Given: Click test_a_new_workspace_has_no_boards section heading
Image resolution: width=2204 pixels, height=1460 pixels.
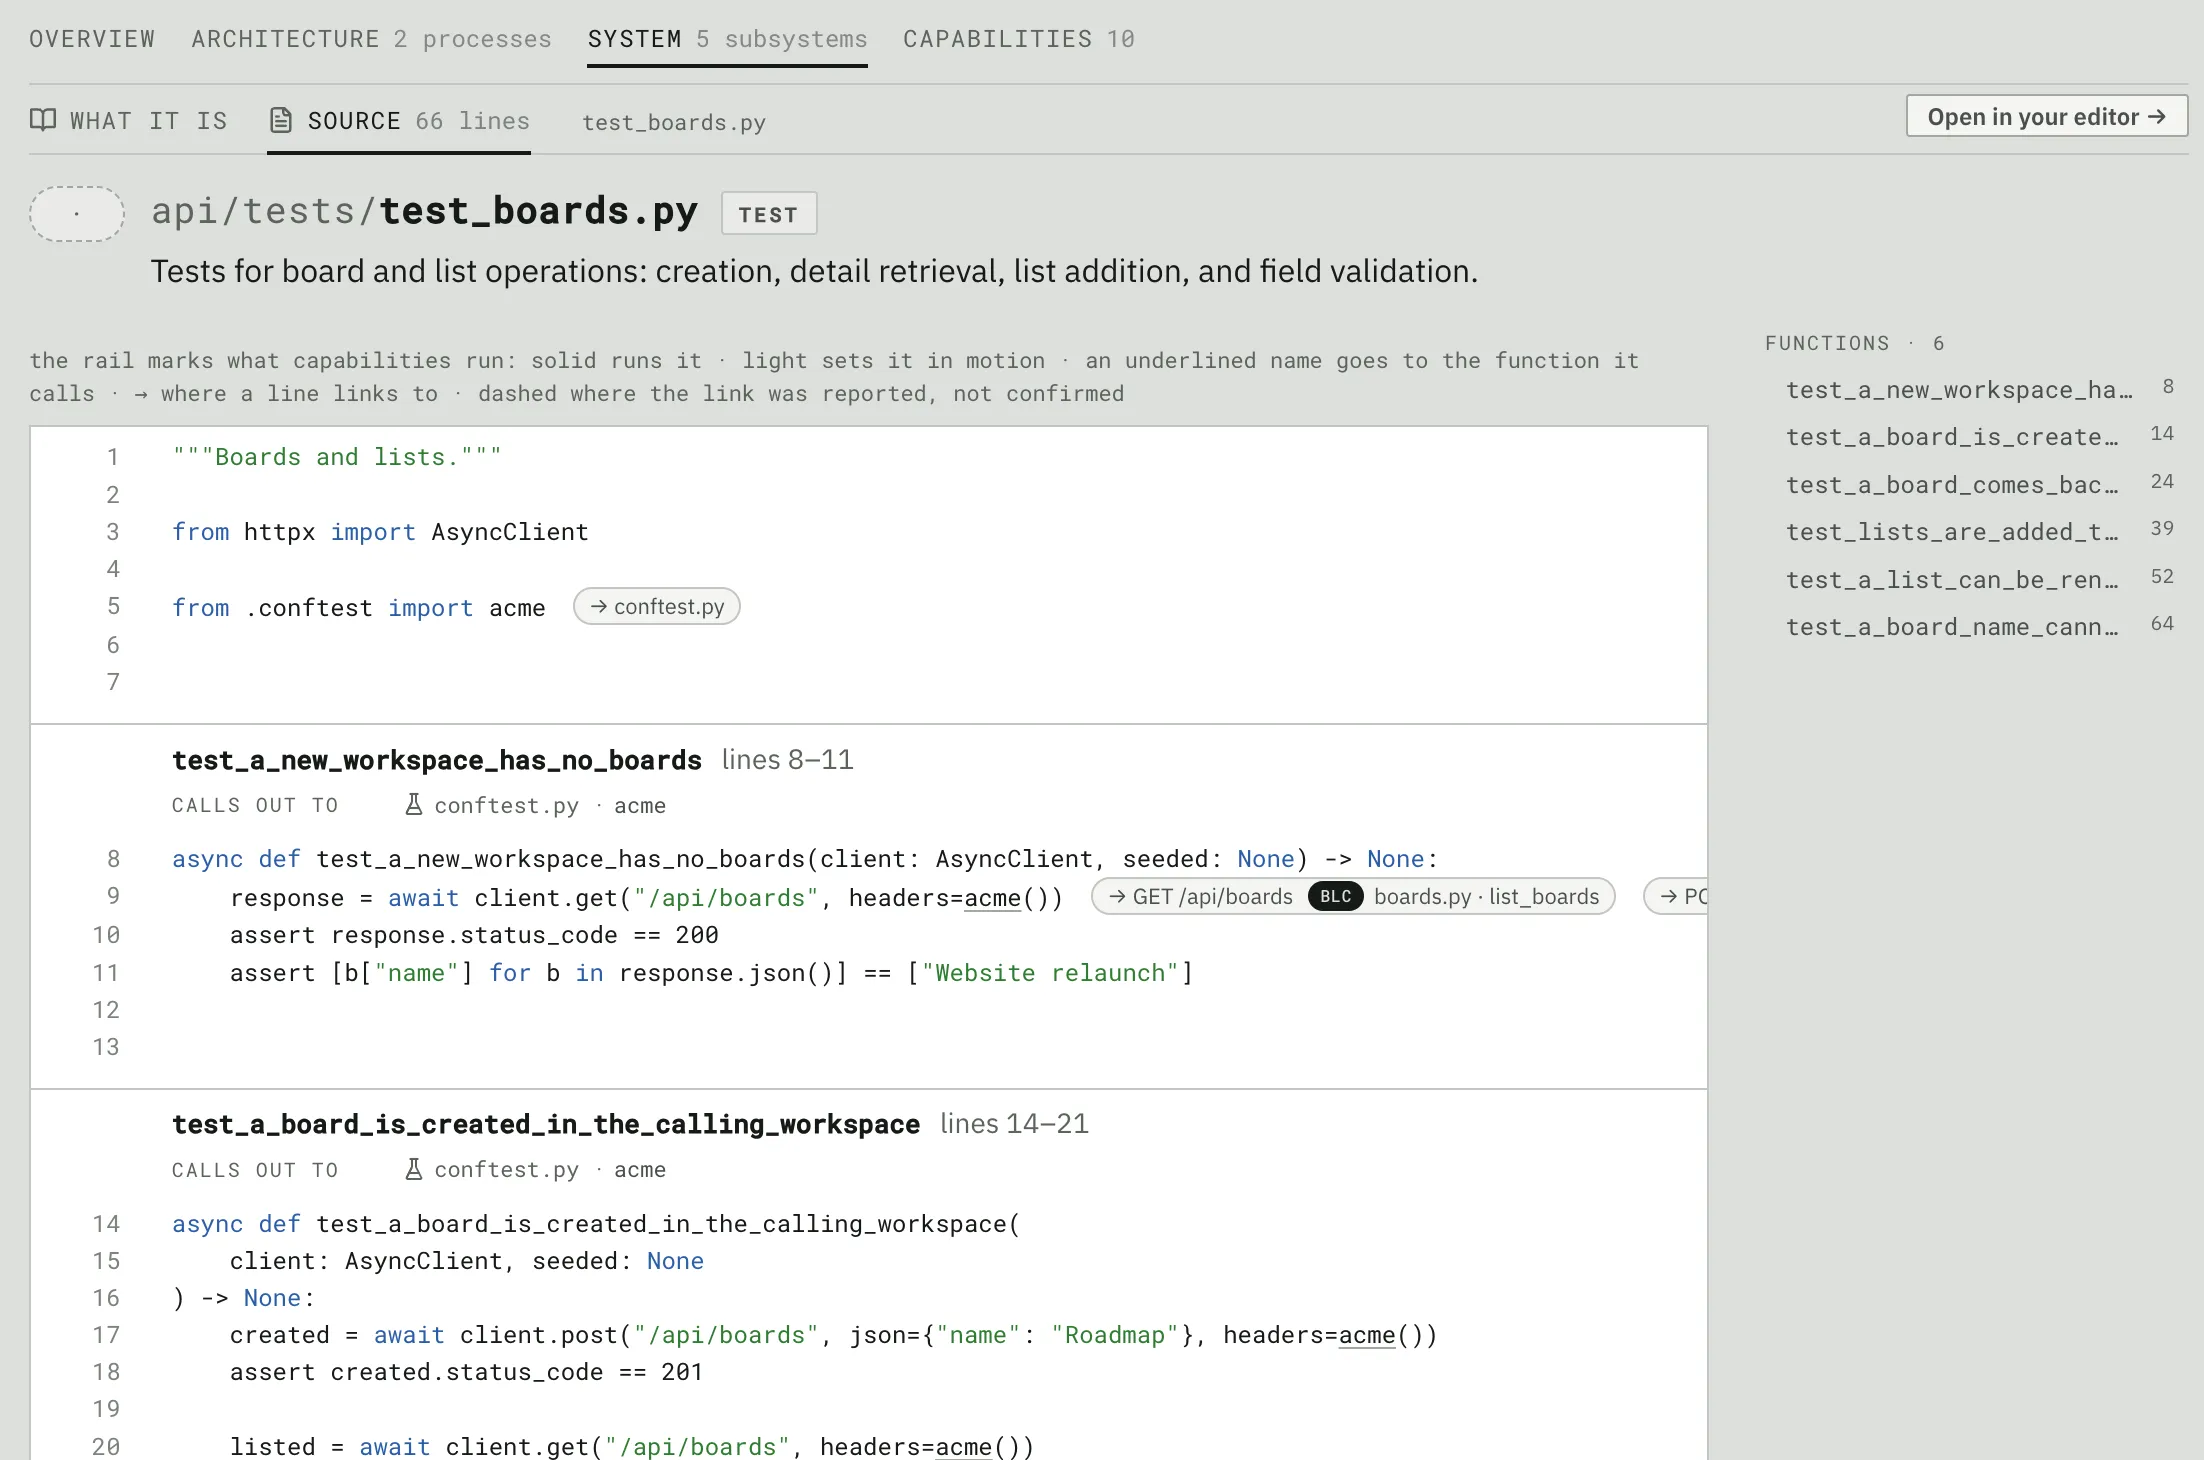Looking at the screenshot, I should pos(437,760).
